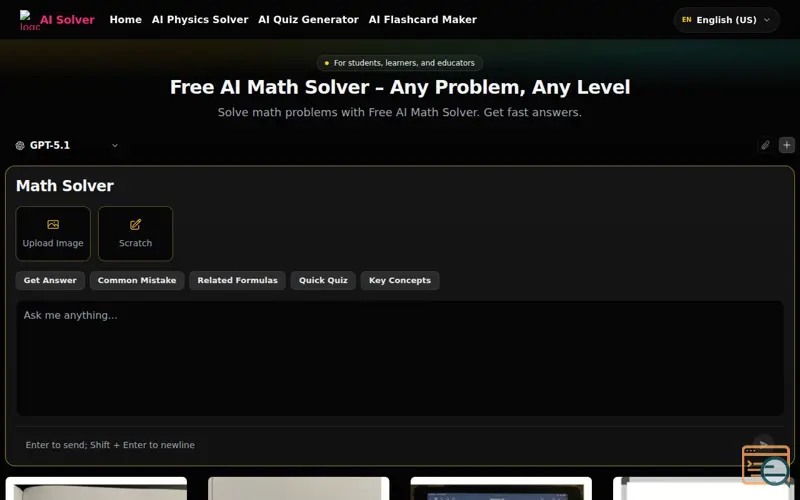
Task: Open the English (US) language dropdown
Action: click(x=726, y=20)
